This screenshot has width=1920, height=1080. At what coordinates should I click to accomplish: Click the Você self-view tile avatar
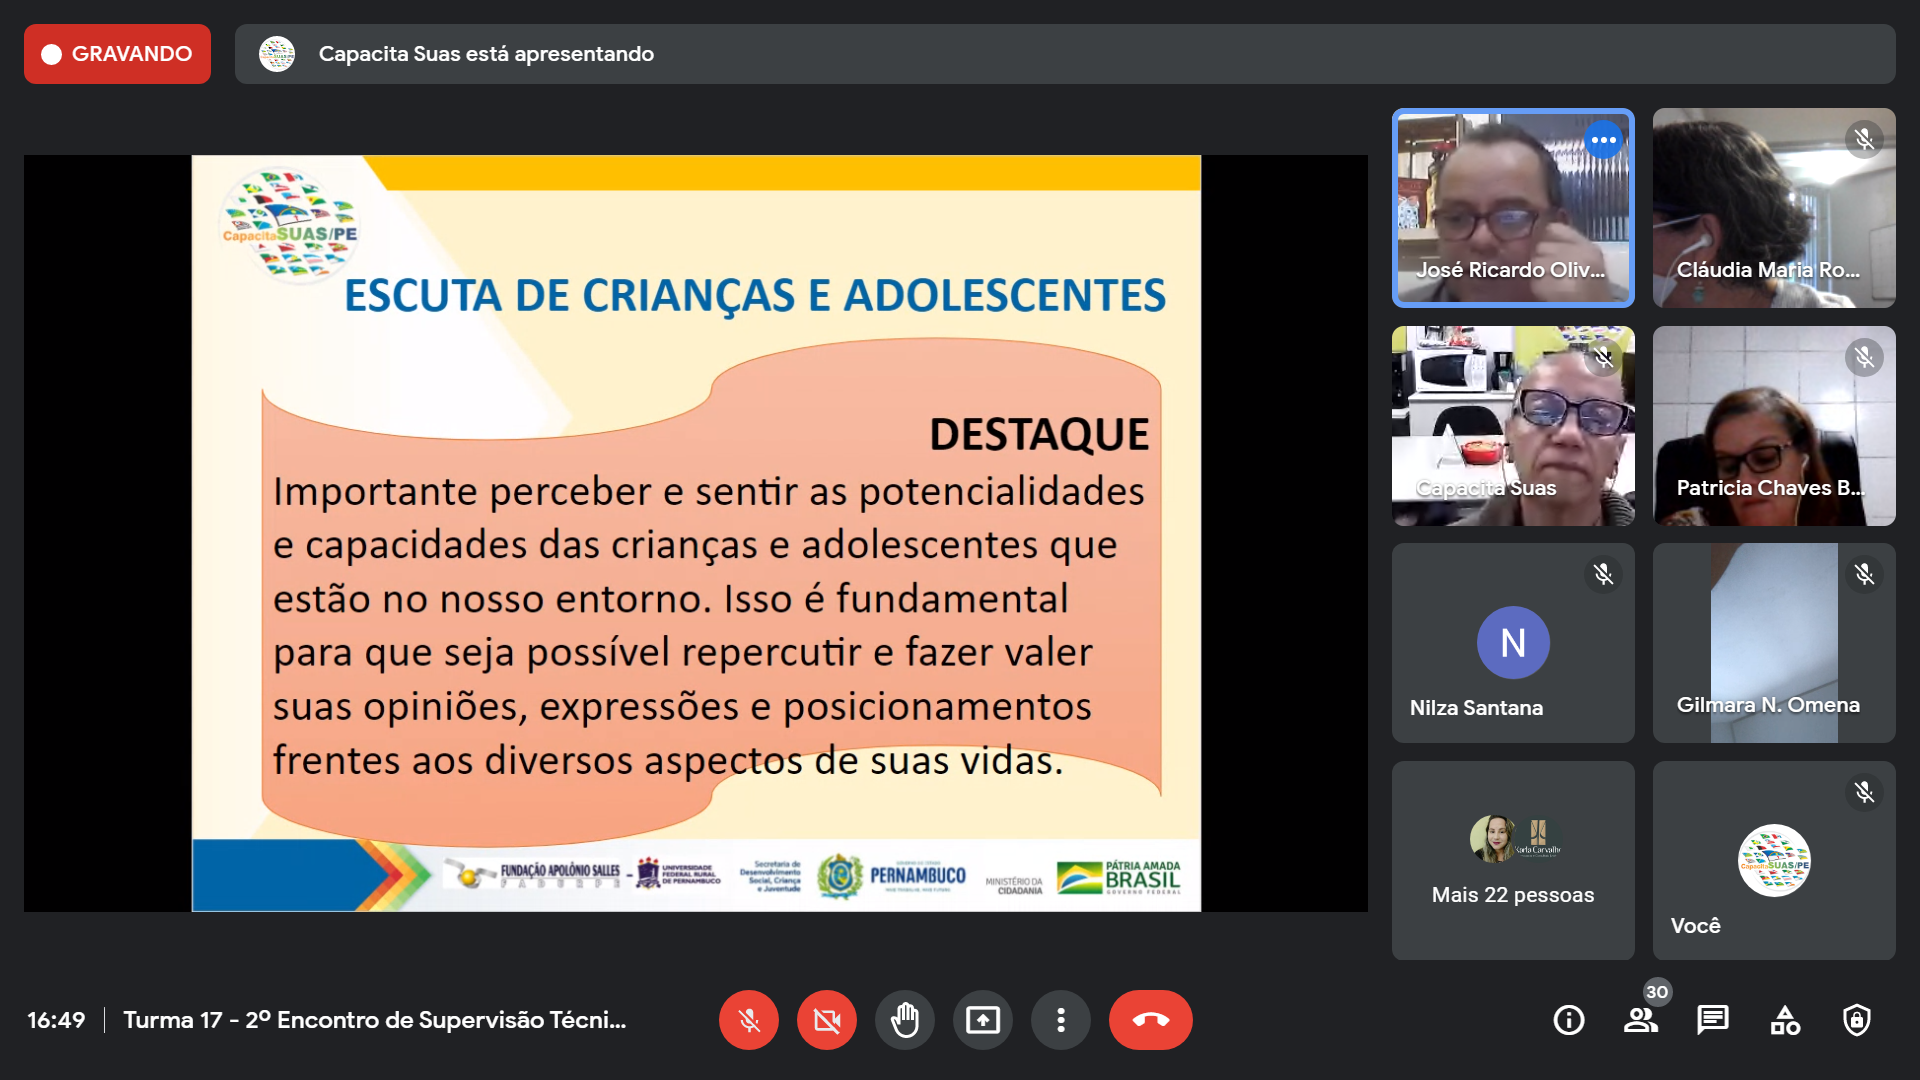1773,861
